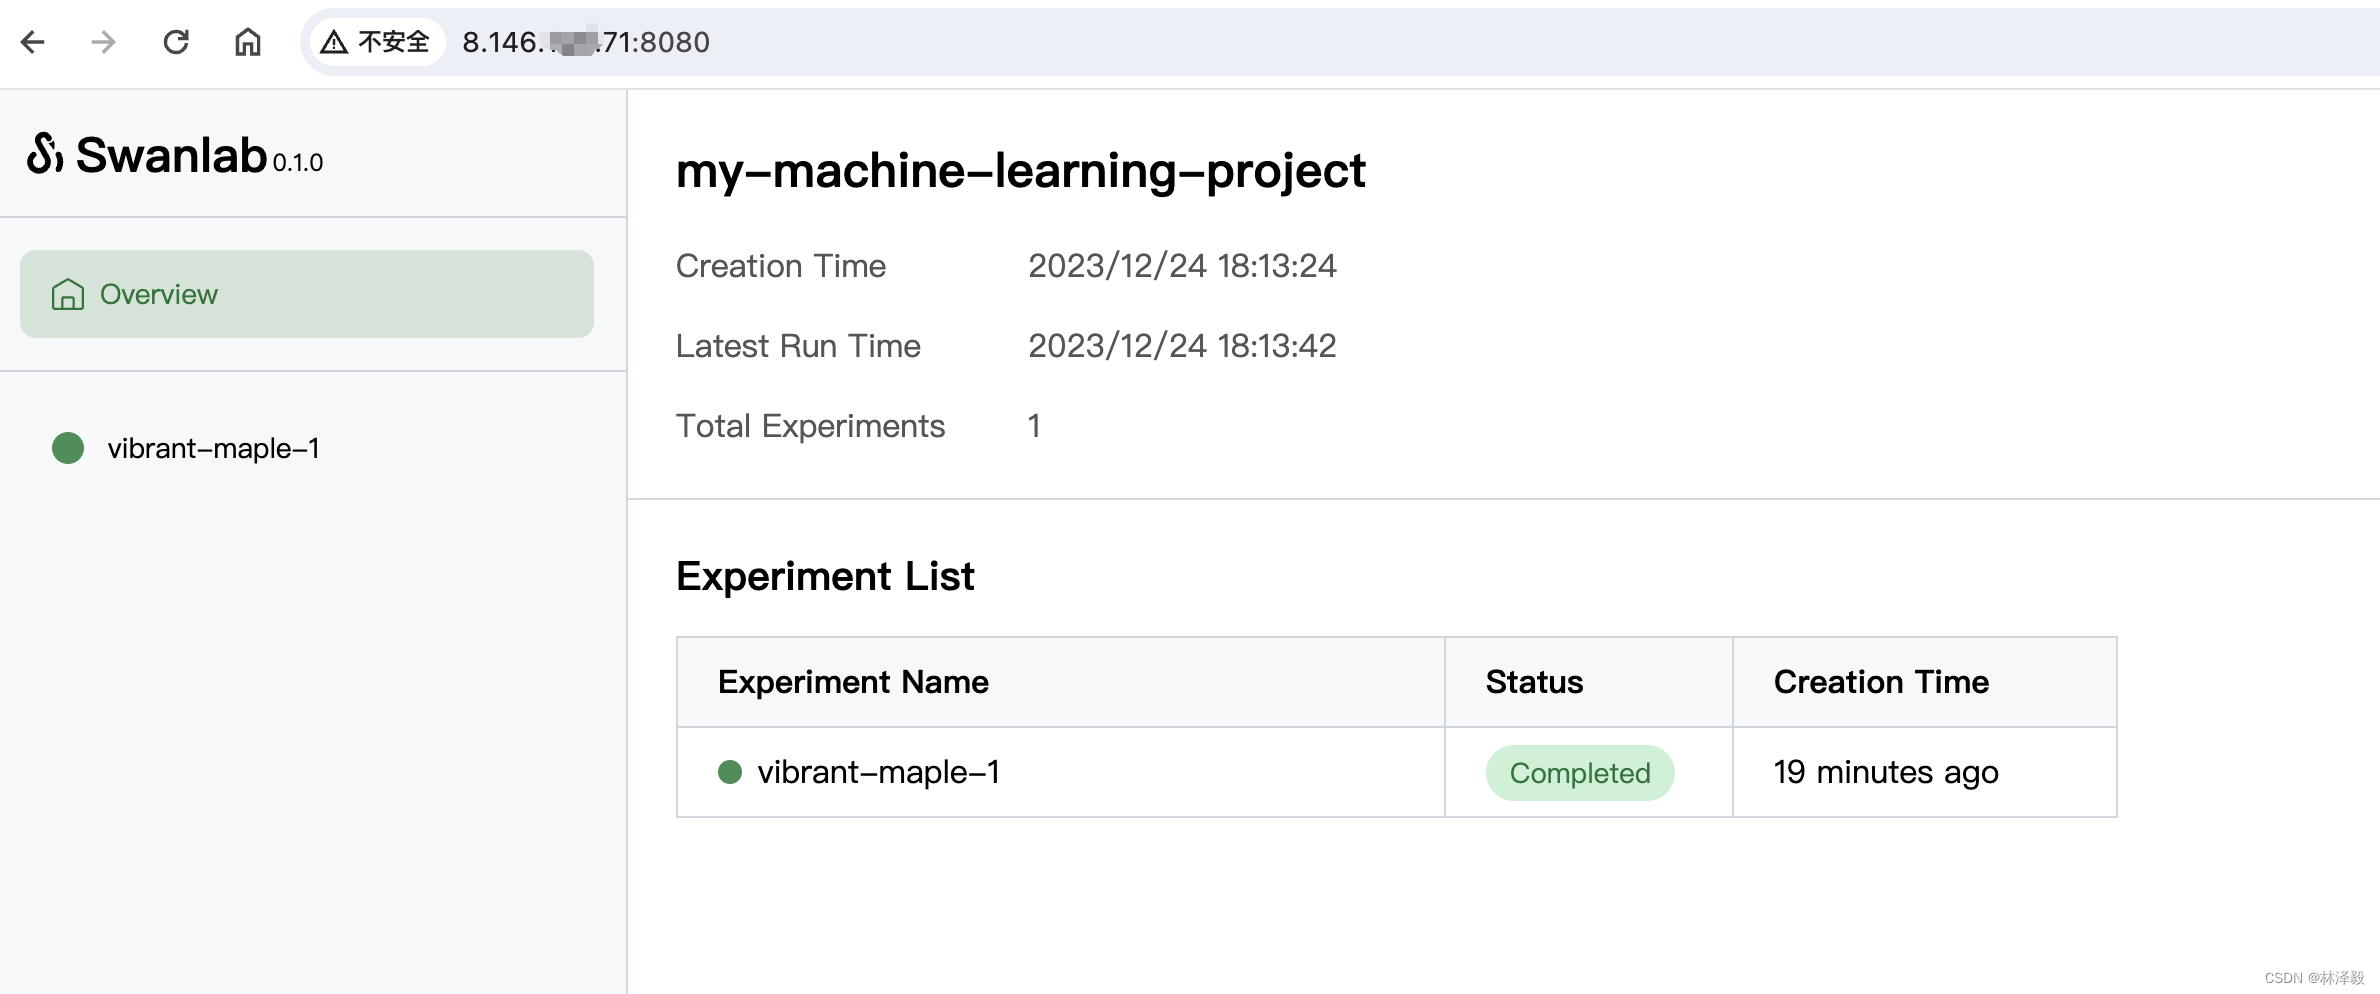Reload the current page

[x=176, y=42]
